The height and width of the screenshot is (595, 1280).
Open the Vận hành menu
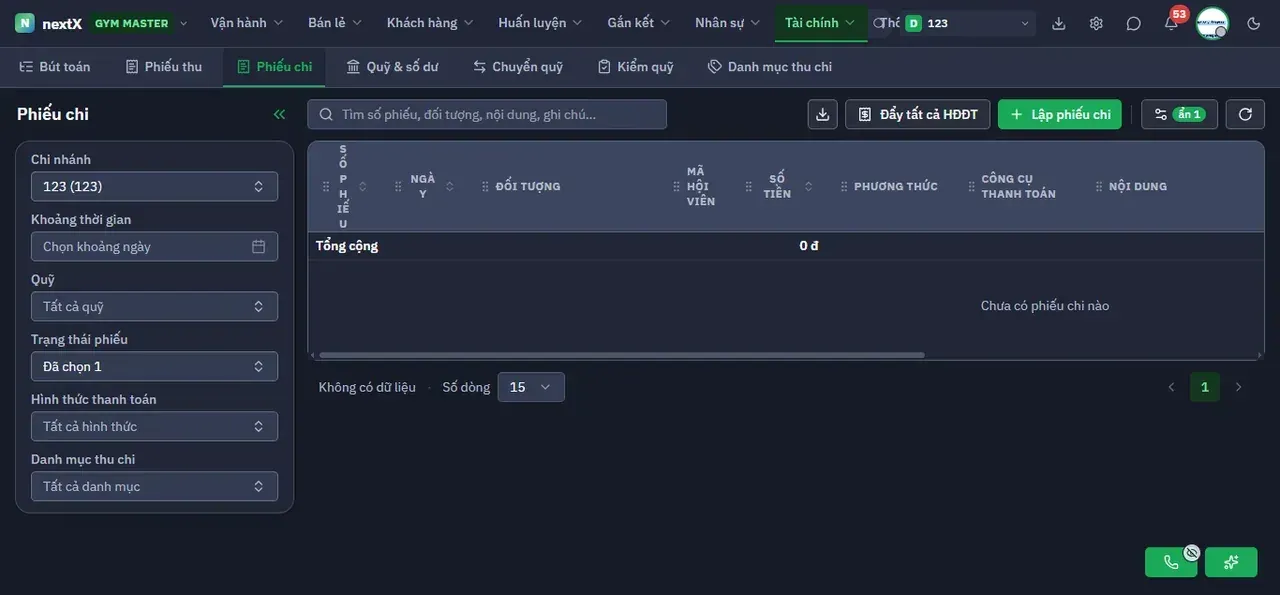tap(247, 23)
